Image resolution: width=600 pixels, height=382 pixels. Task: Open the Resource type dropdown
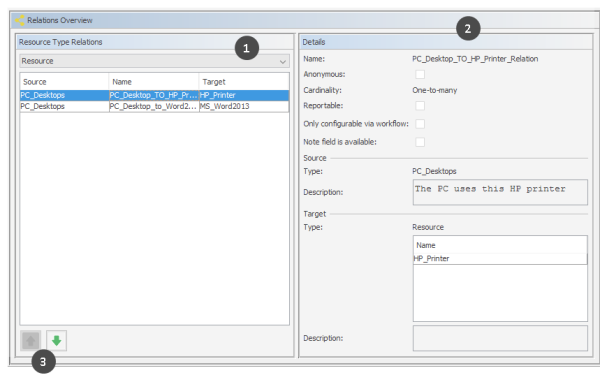click(x=155, y=61)
